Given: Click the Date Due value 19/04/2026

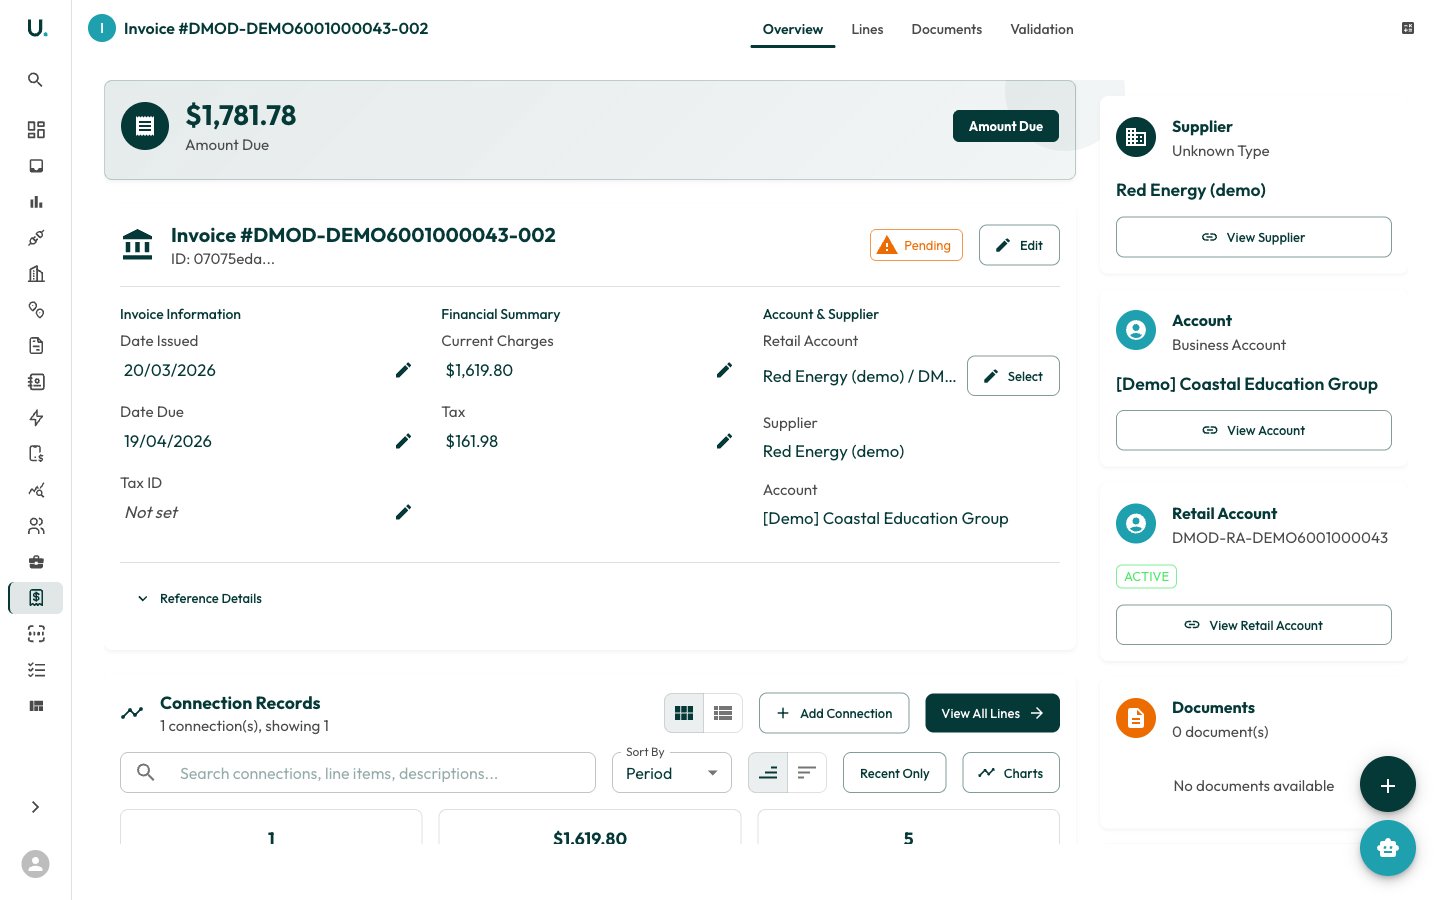Looking at the screenshot, I should click(x=168, y=441).
